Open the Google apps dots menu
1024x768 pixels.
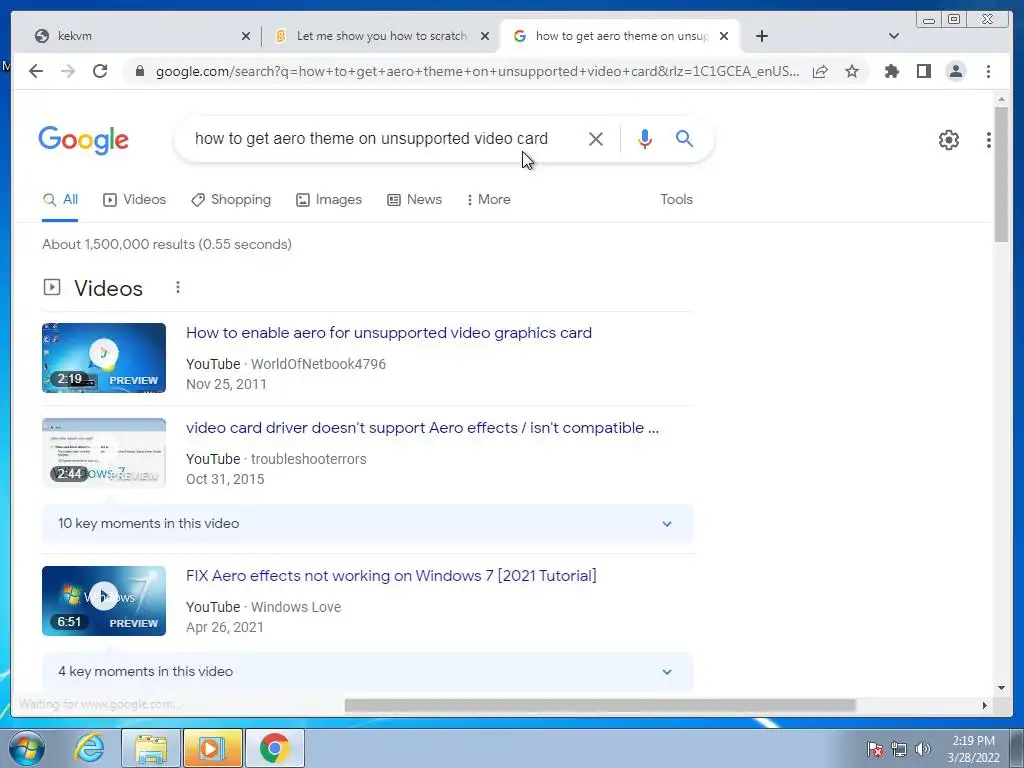coord(988,140)
